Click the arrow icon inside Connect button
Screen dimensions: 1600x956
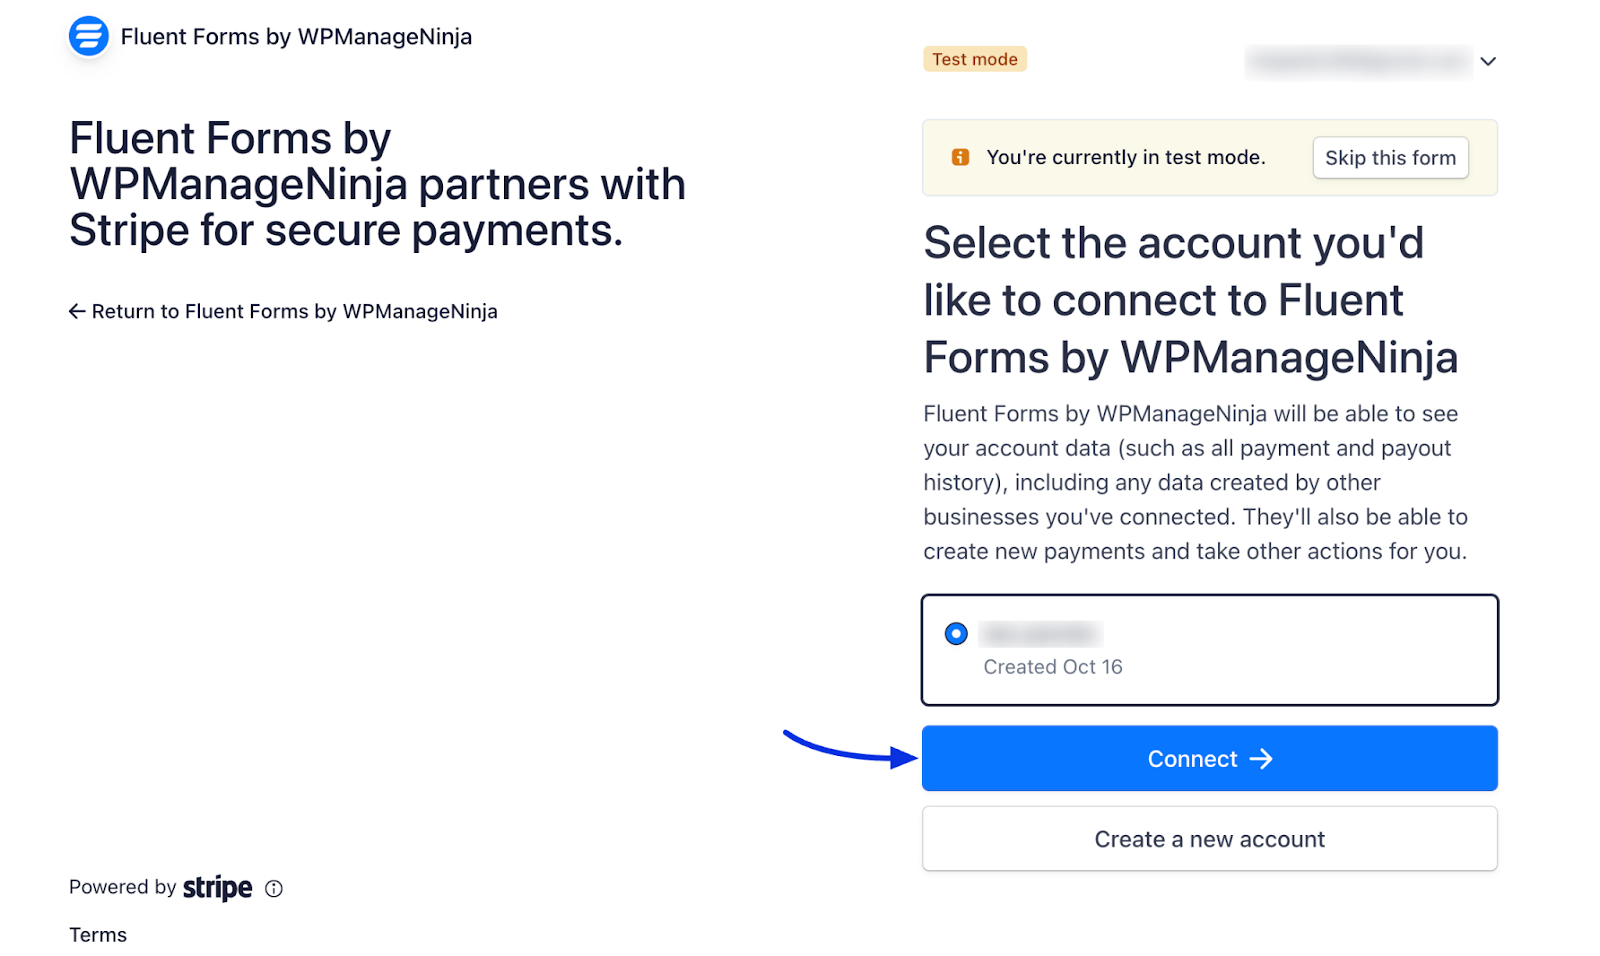tap(1262, 759)
